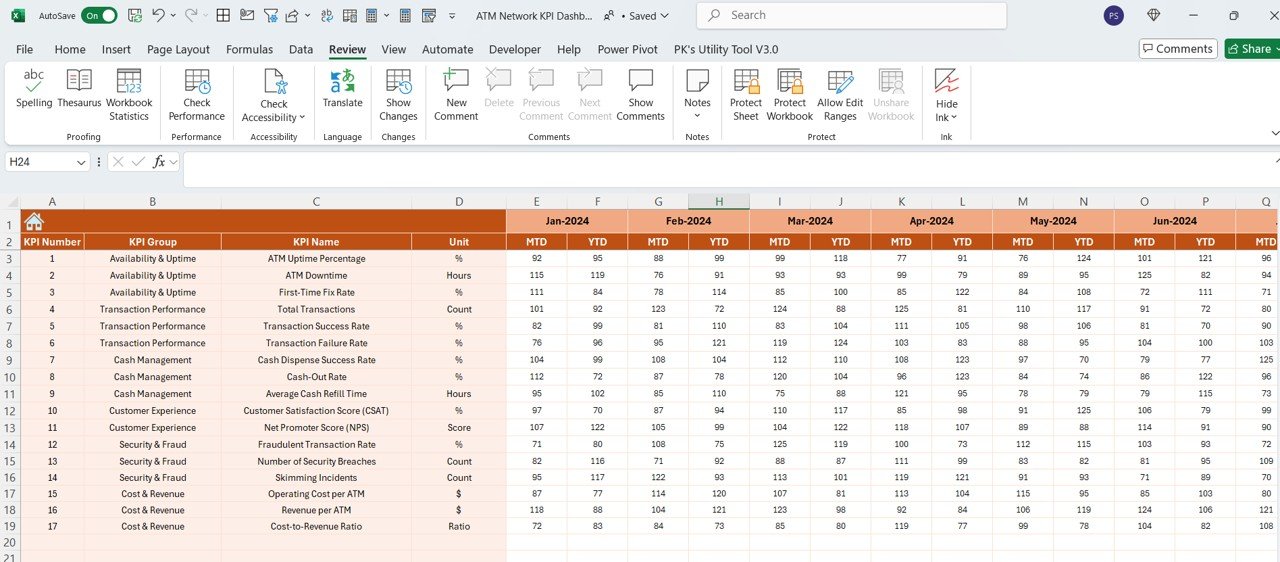
Task: Select row 10 header
Action: pos(9,377)
